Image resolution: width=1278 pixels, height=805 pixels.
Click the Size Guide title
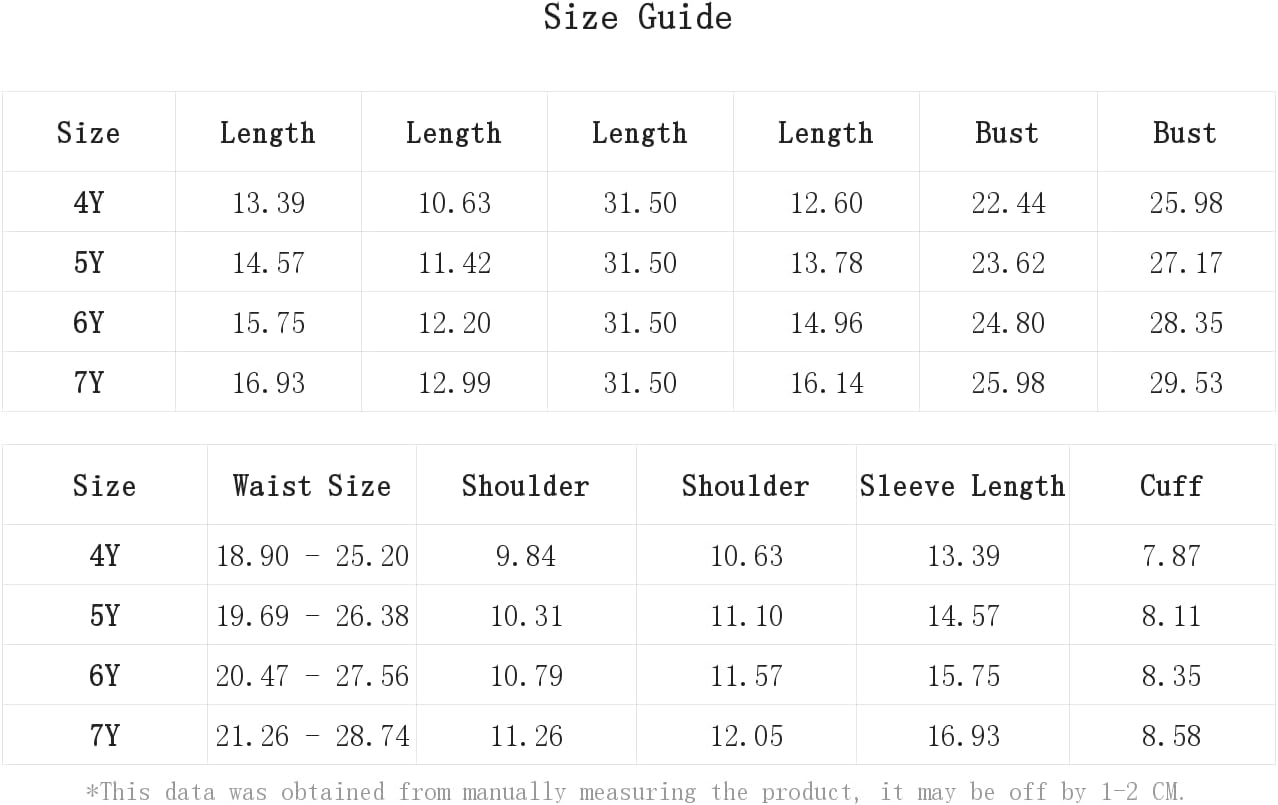638,18
